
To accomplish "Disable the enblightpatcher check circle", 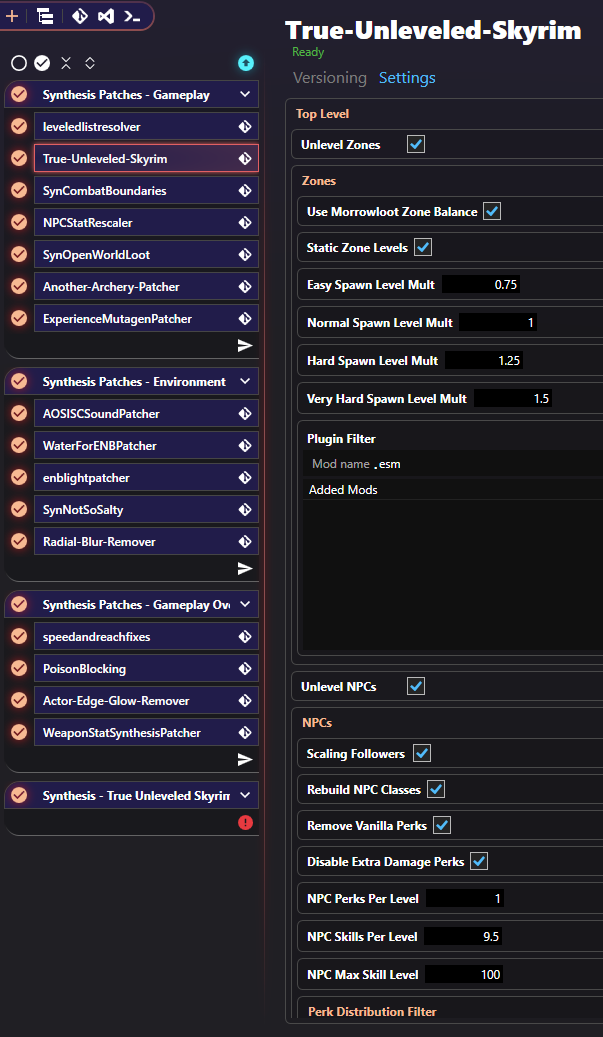I will pos(19,477).
